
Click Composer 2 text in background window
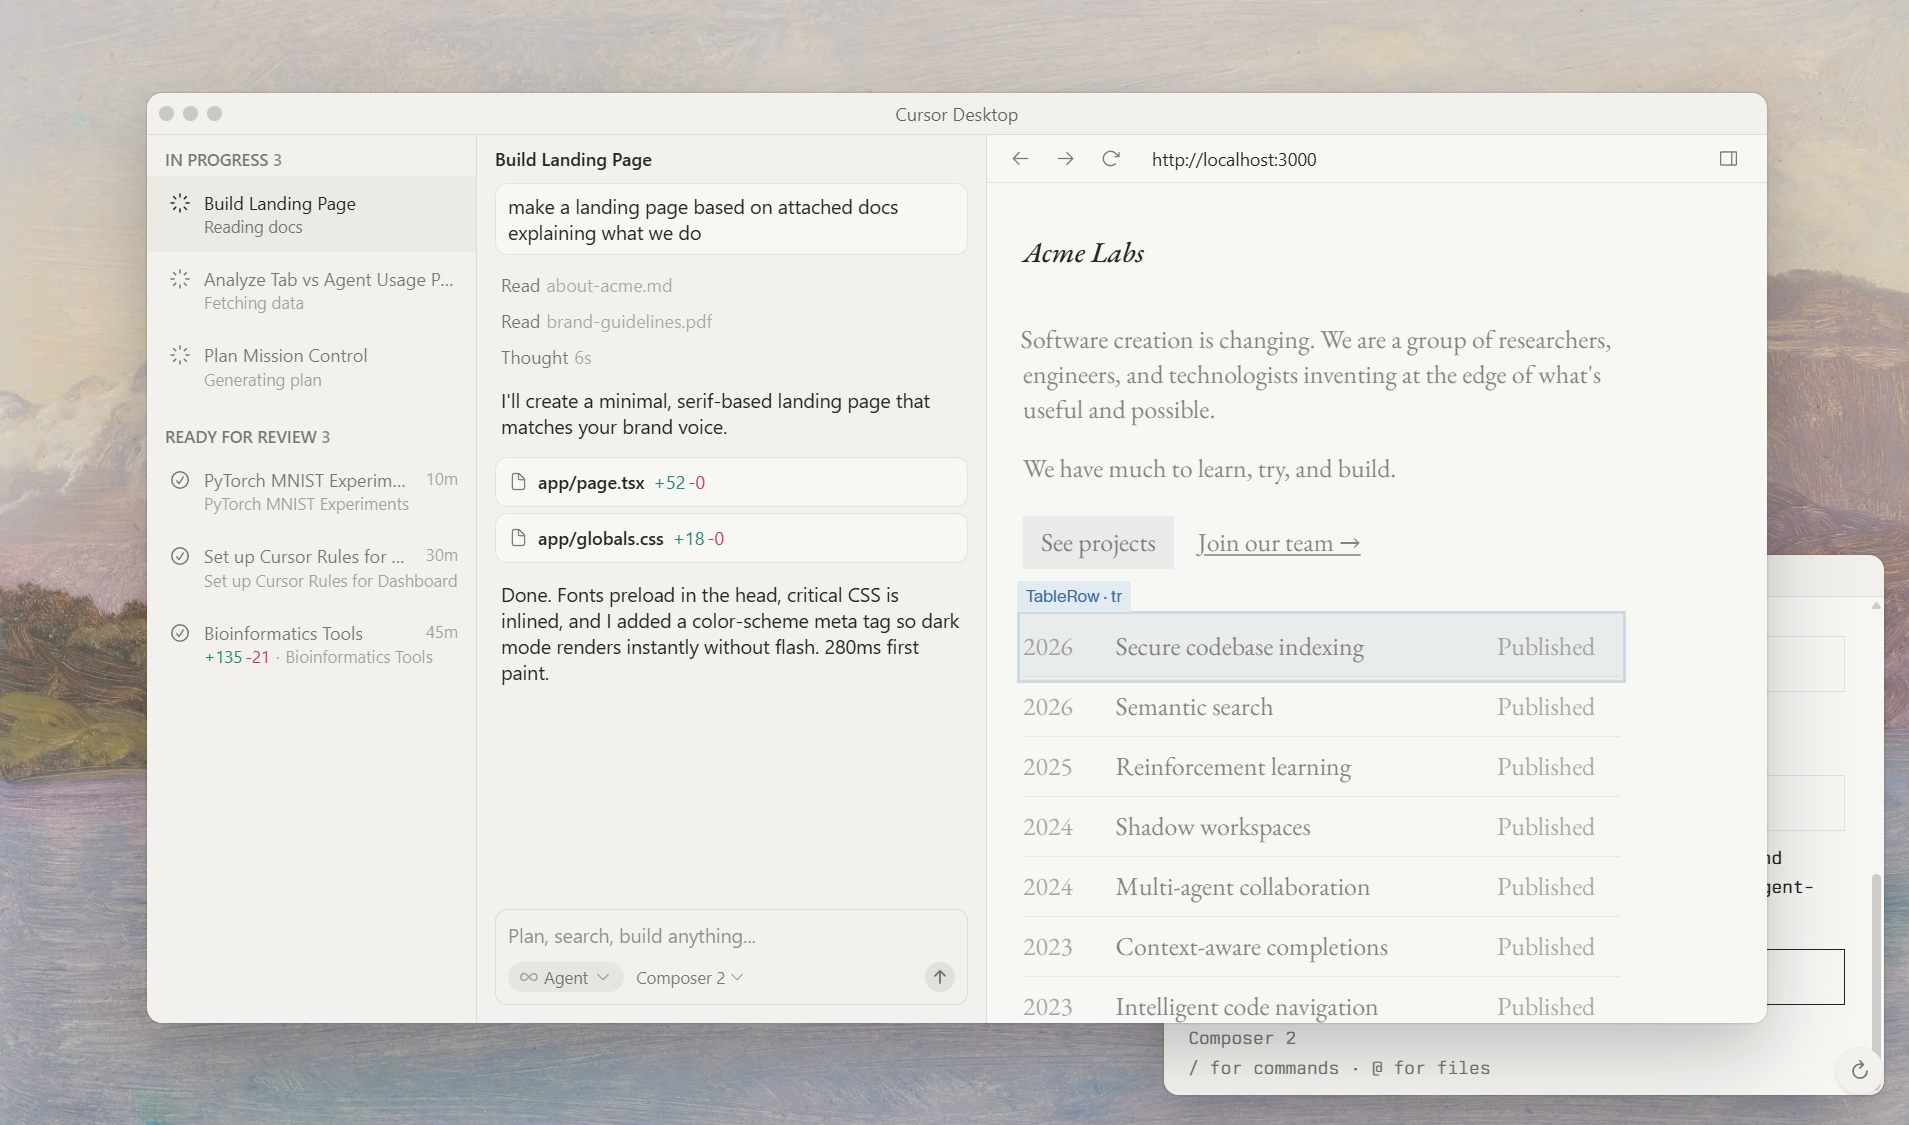click(1242, 1038)
